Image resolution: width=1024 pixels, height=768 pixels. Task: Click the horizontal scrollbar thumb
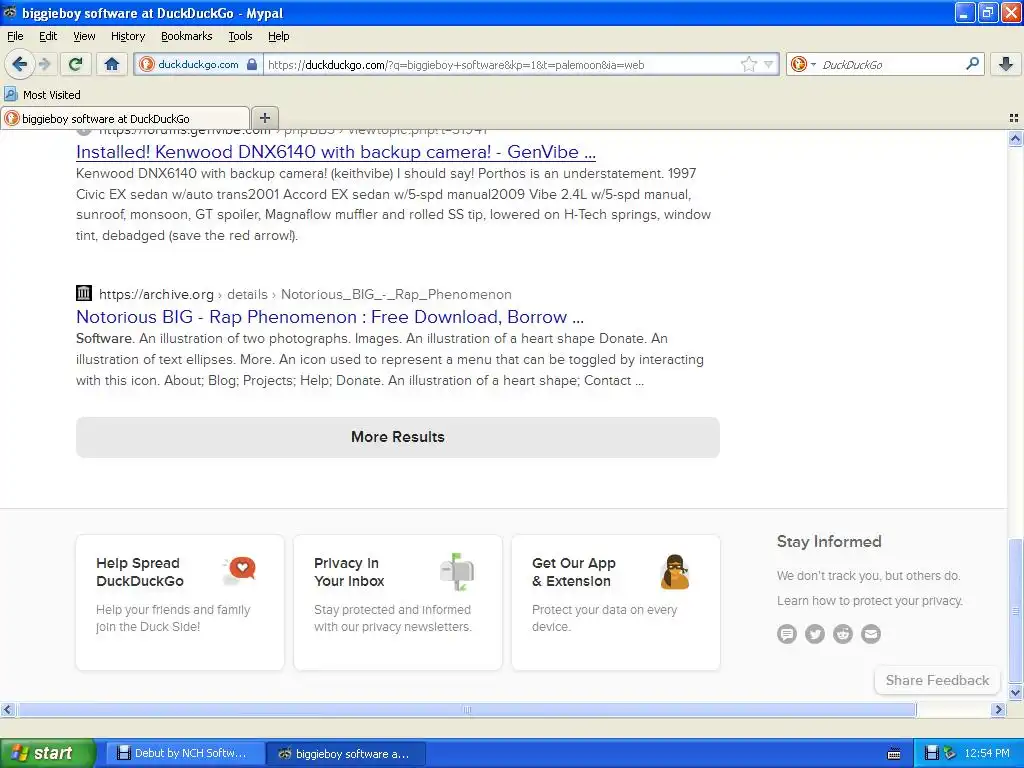click(x=467, y=709)
